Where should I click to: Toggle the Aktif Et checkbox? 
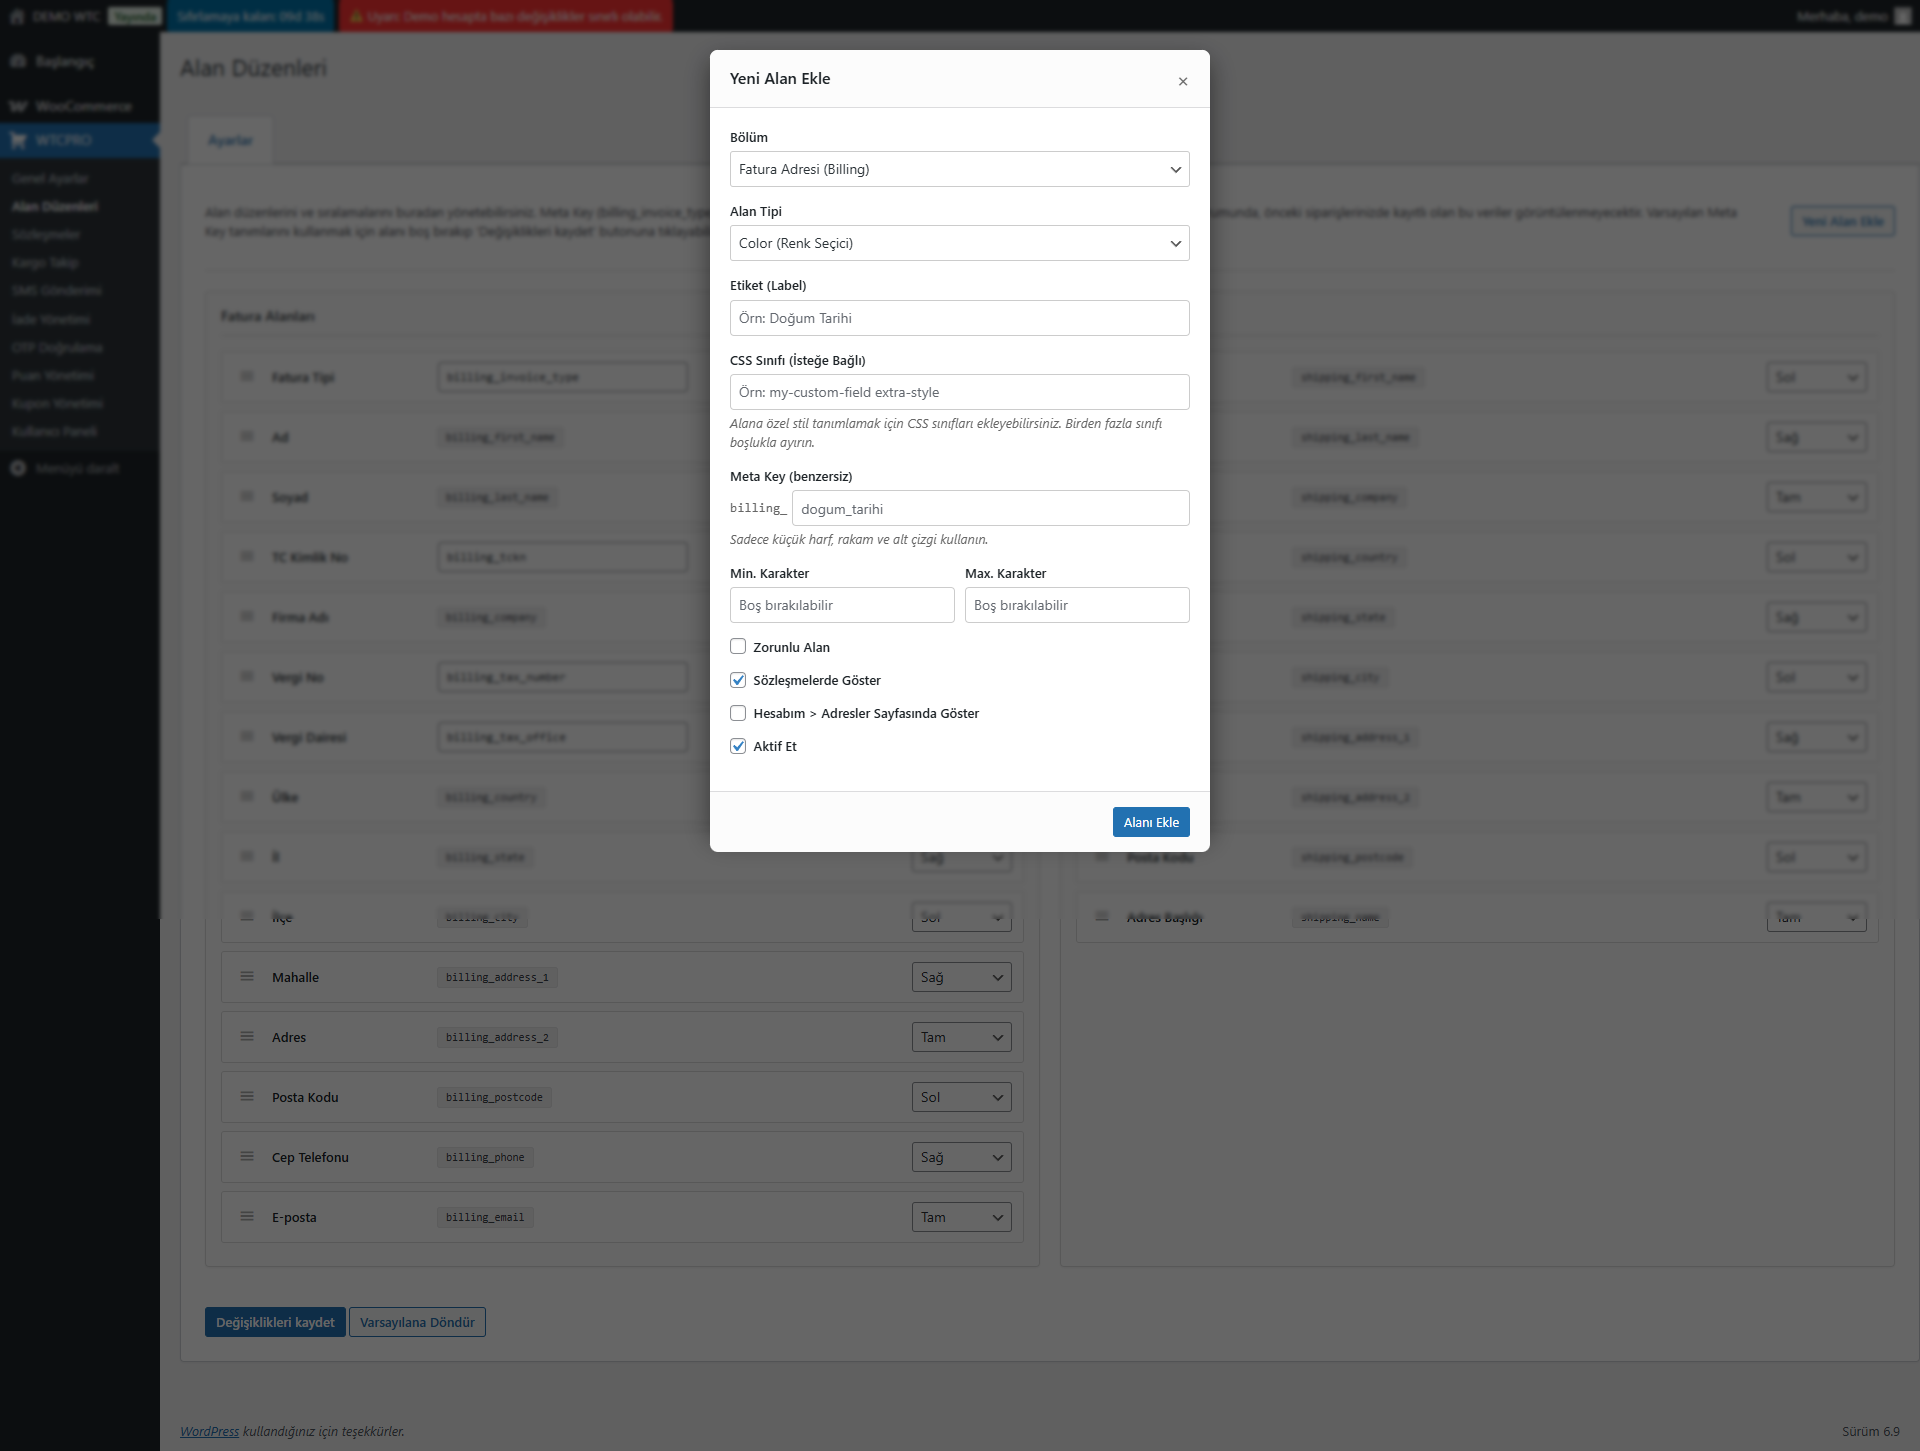[738, 746]
